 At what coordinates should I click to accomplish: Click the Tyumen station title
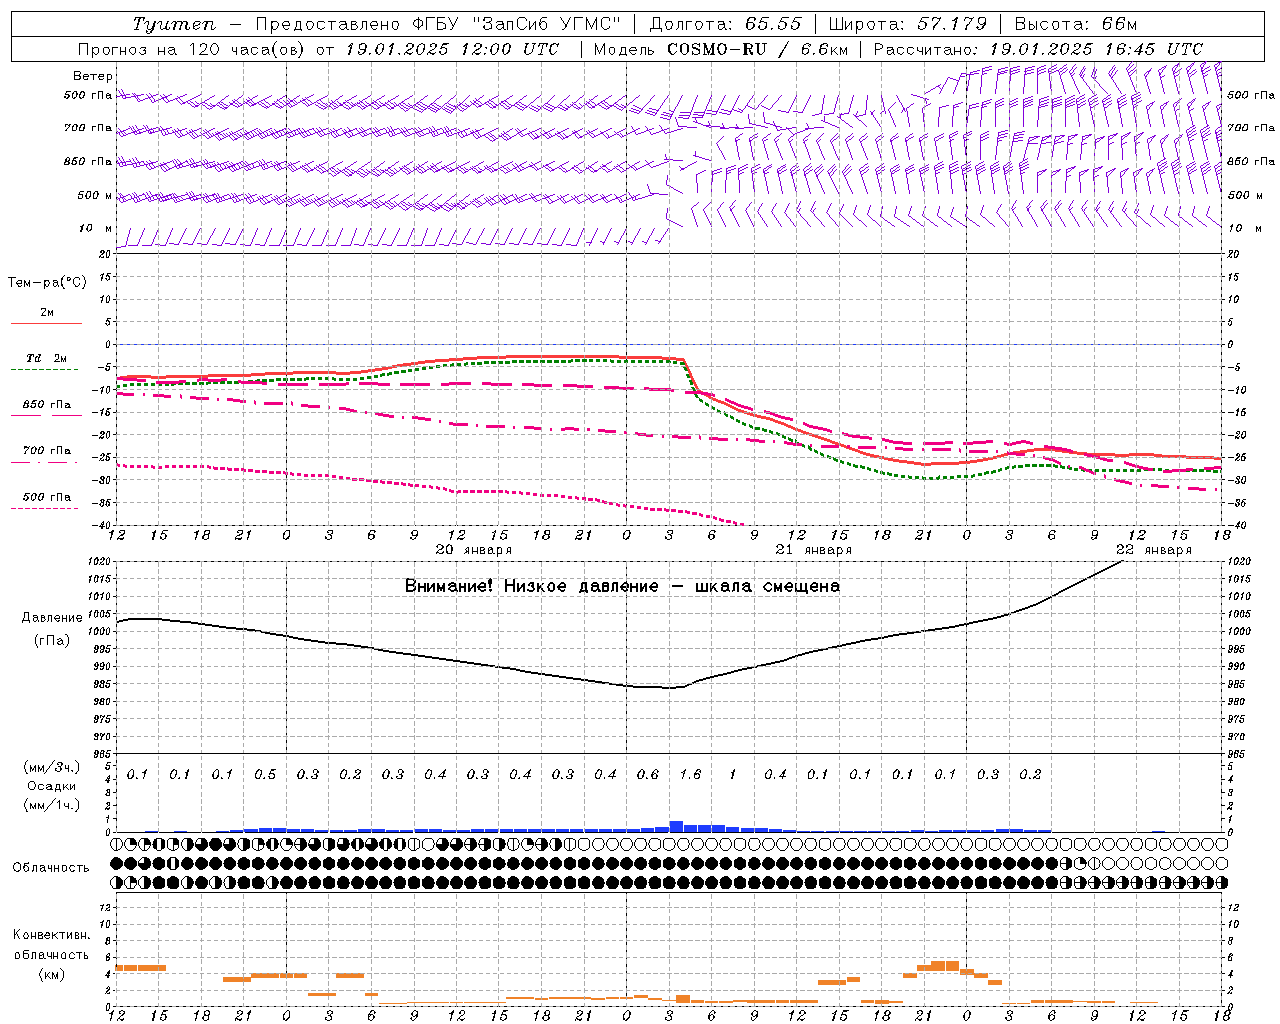click(x=174, y=24)
